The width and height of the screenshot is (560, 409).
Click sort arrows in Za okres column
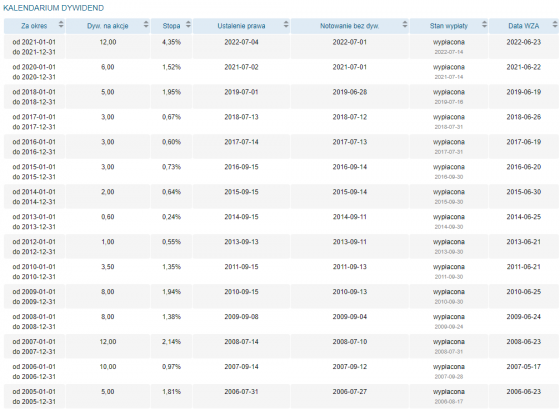pyautogui.click(x=61, y=24)
